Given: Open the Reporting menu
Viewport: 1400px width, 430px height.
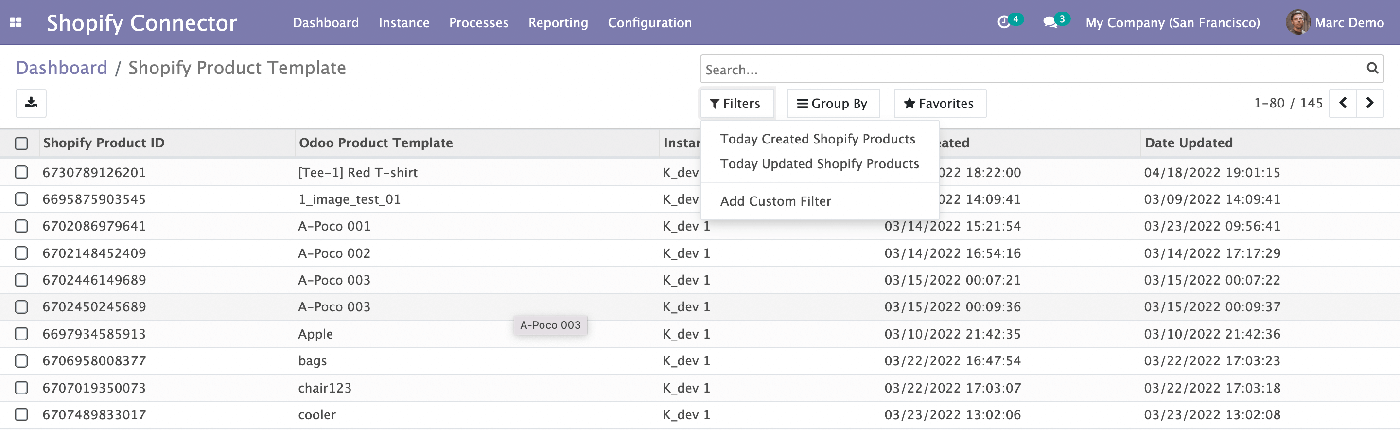Looking at the screenshot, I should [558, 22].
